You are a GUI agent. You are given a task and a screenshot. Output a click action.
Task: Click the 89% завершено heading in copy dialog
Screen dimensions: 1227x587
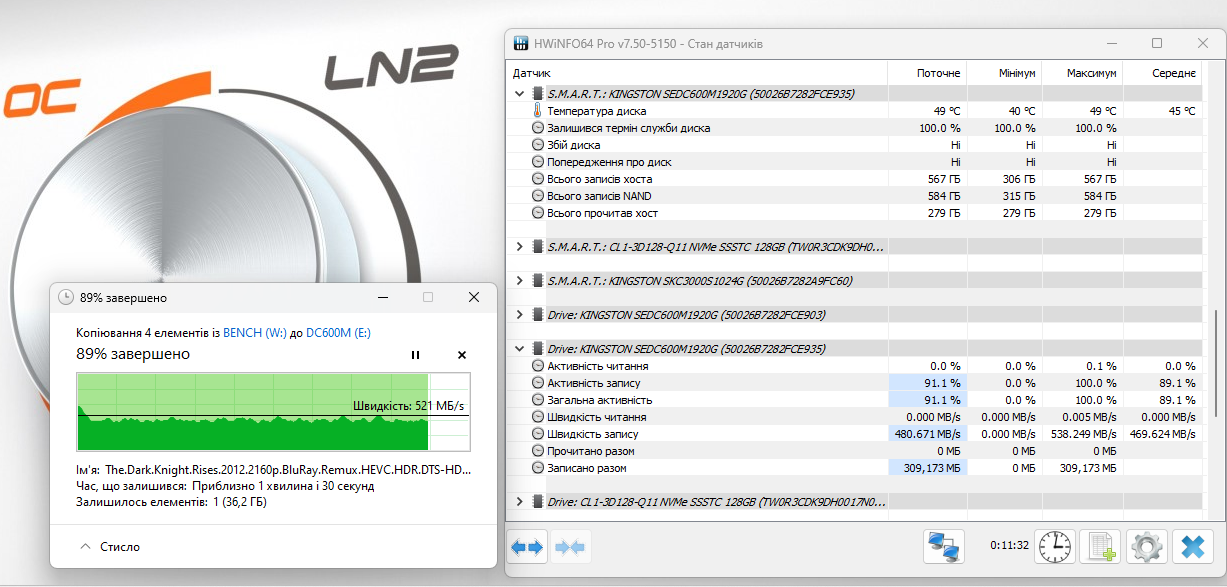(x=133, y=354)
